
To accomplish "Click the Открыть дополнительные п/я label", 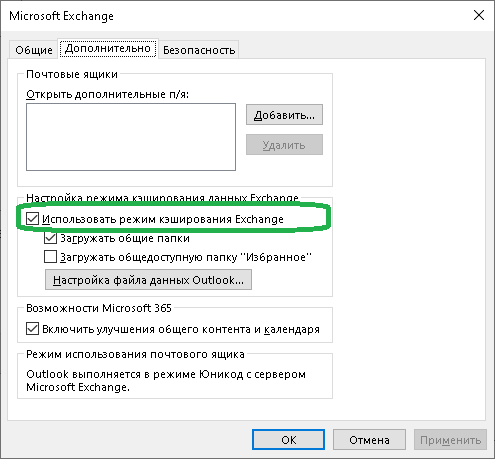I will tap(107, 94).
